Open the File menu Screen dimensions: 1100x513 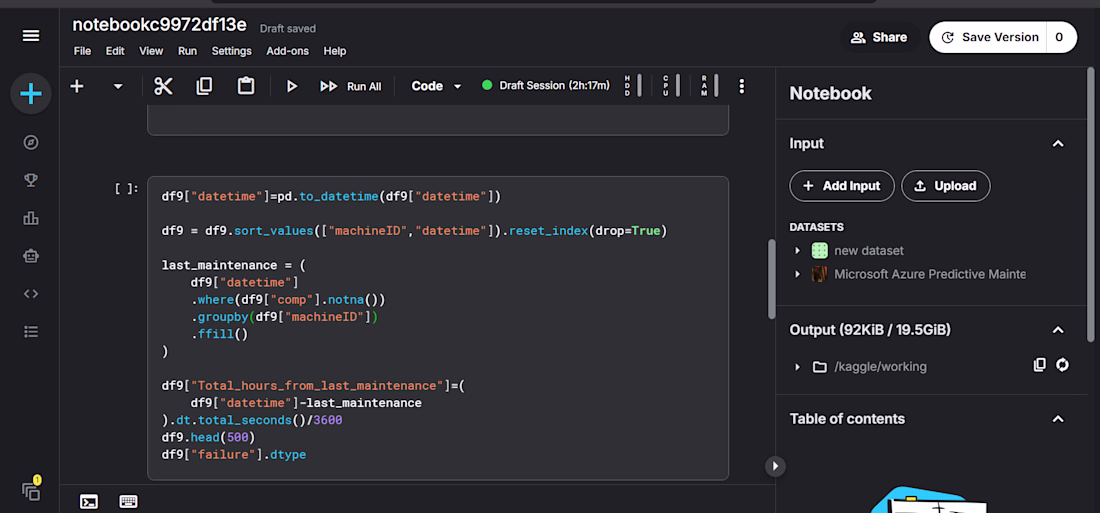tap(82, 51)
